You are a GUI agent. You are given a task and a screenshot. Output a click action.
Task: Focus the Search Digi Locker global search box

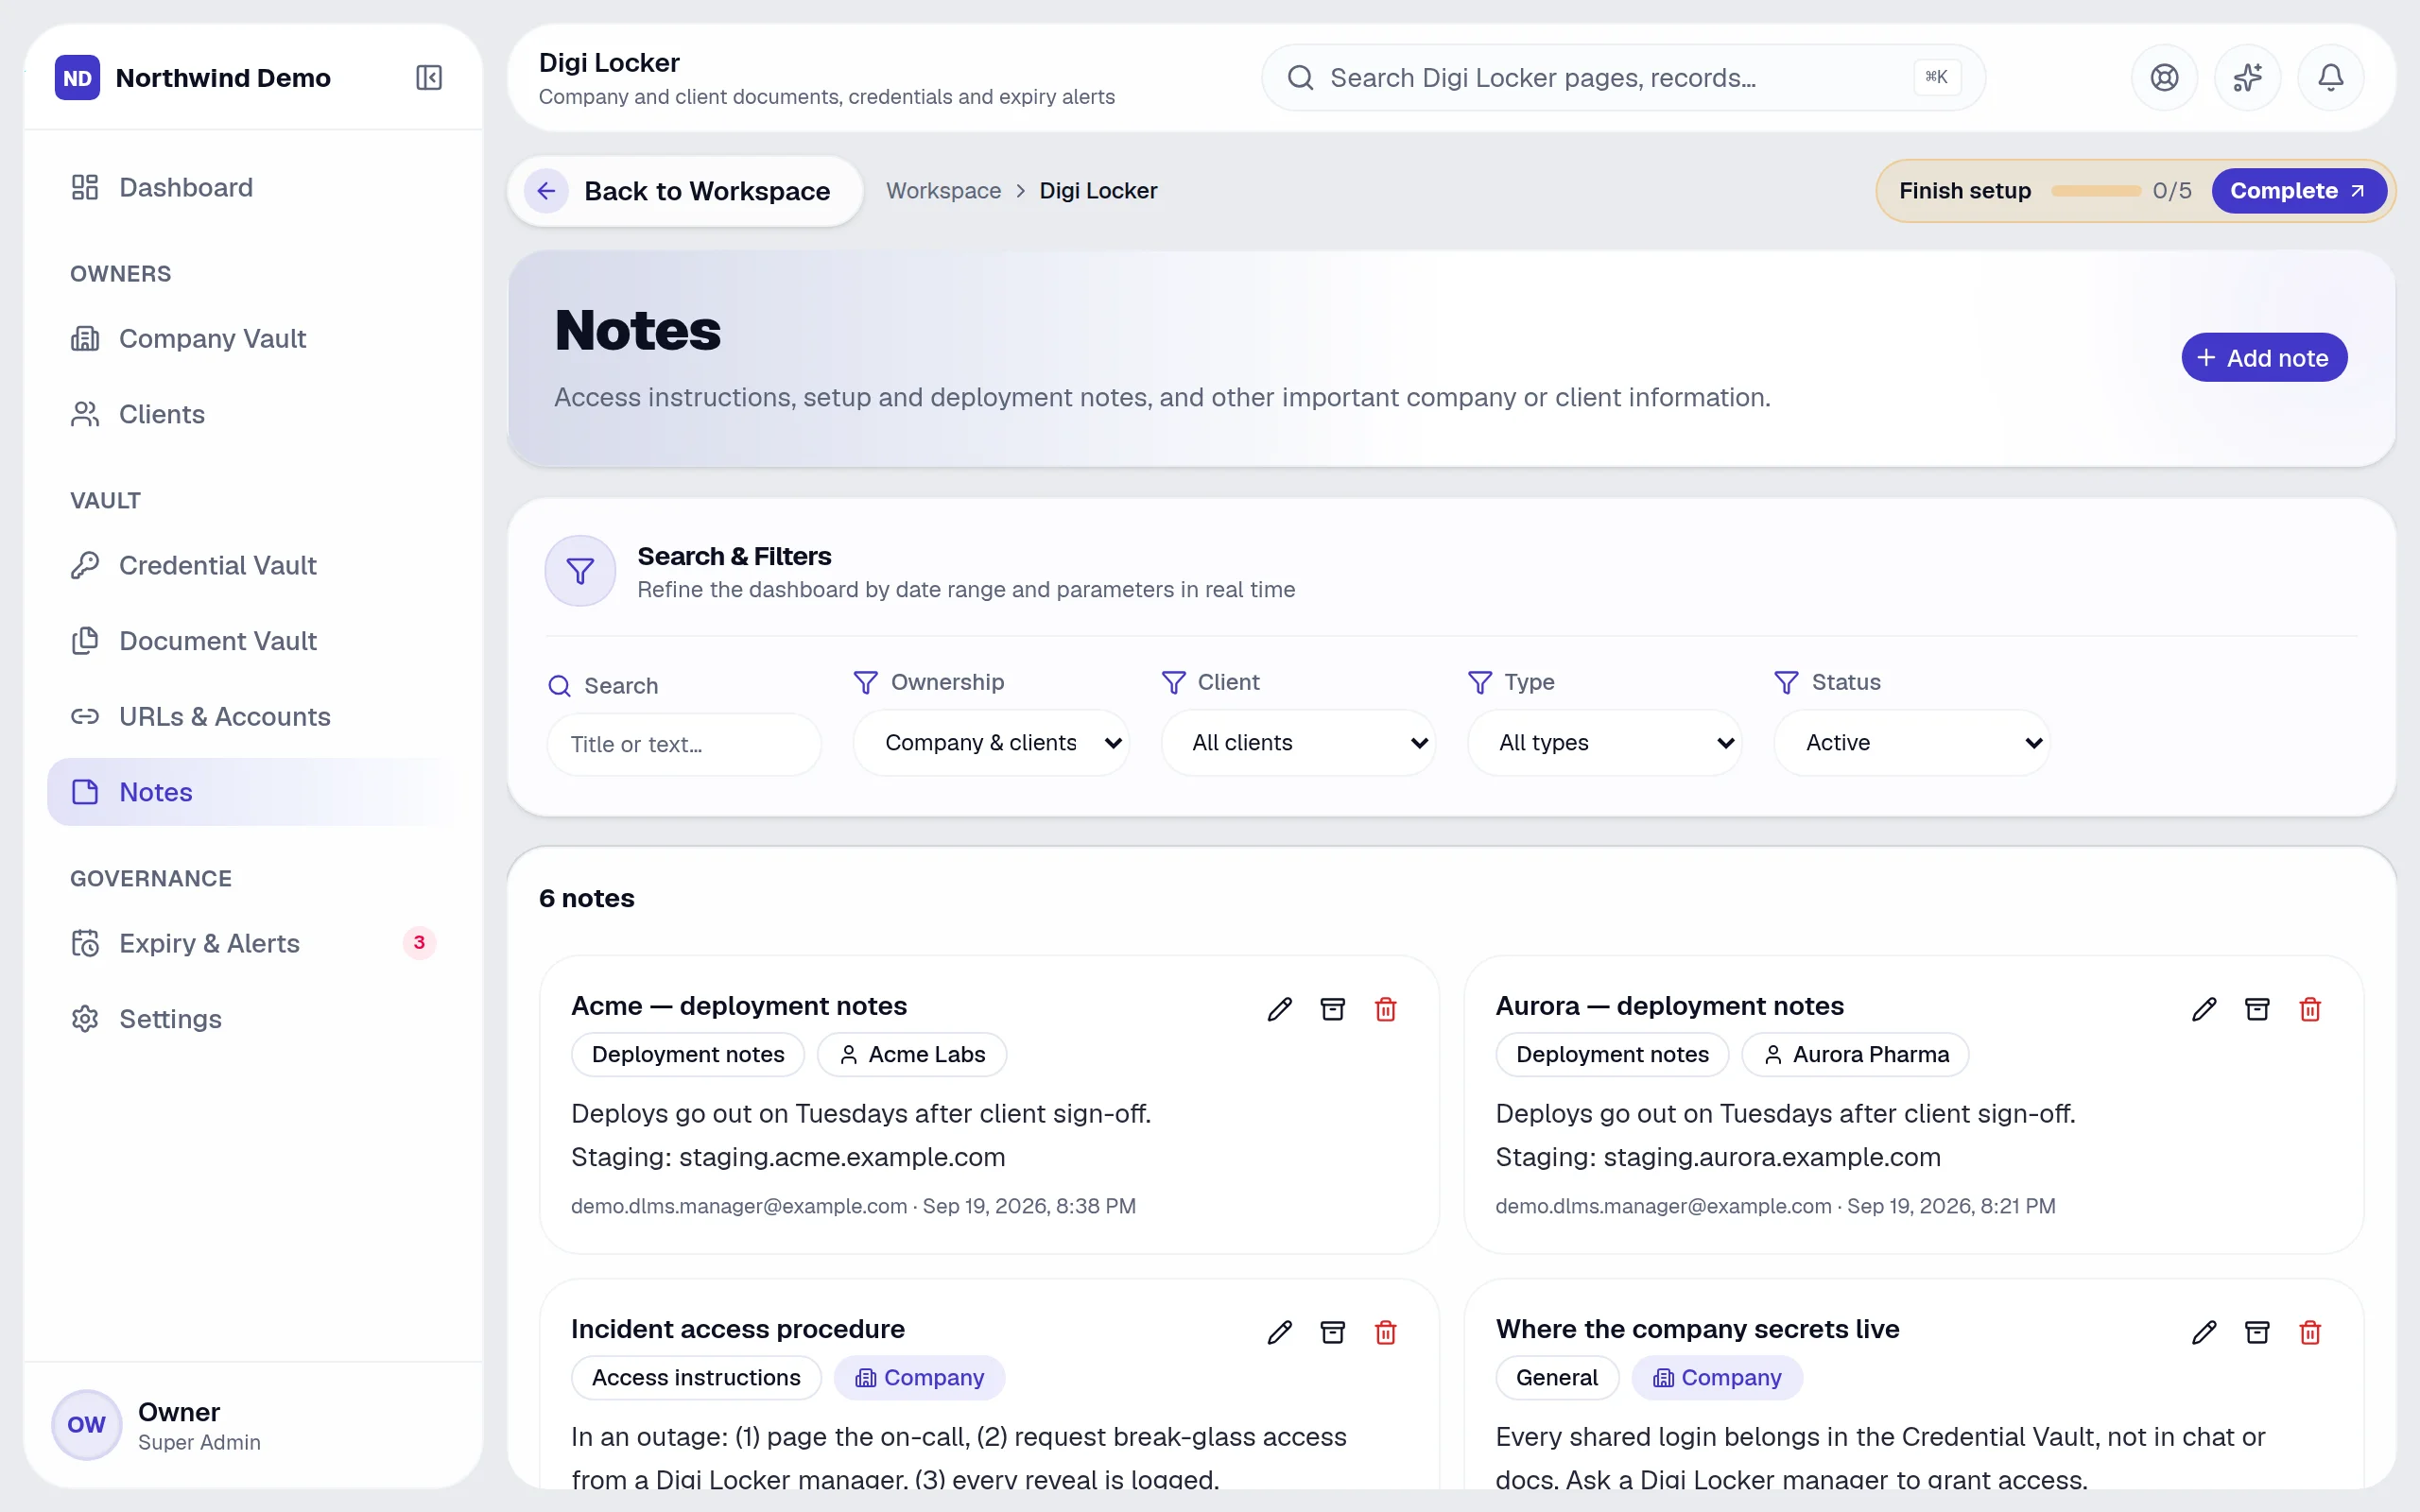1623,78
